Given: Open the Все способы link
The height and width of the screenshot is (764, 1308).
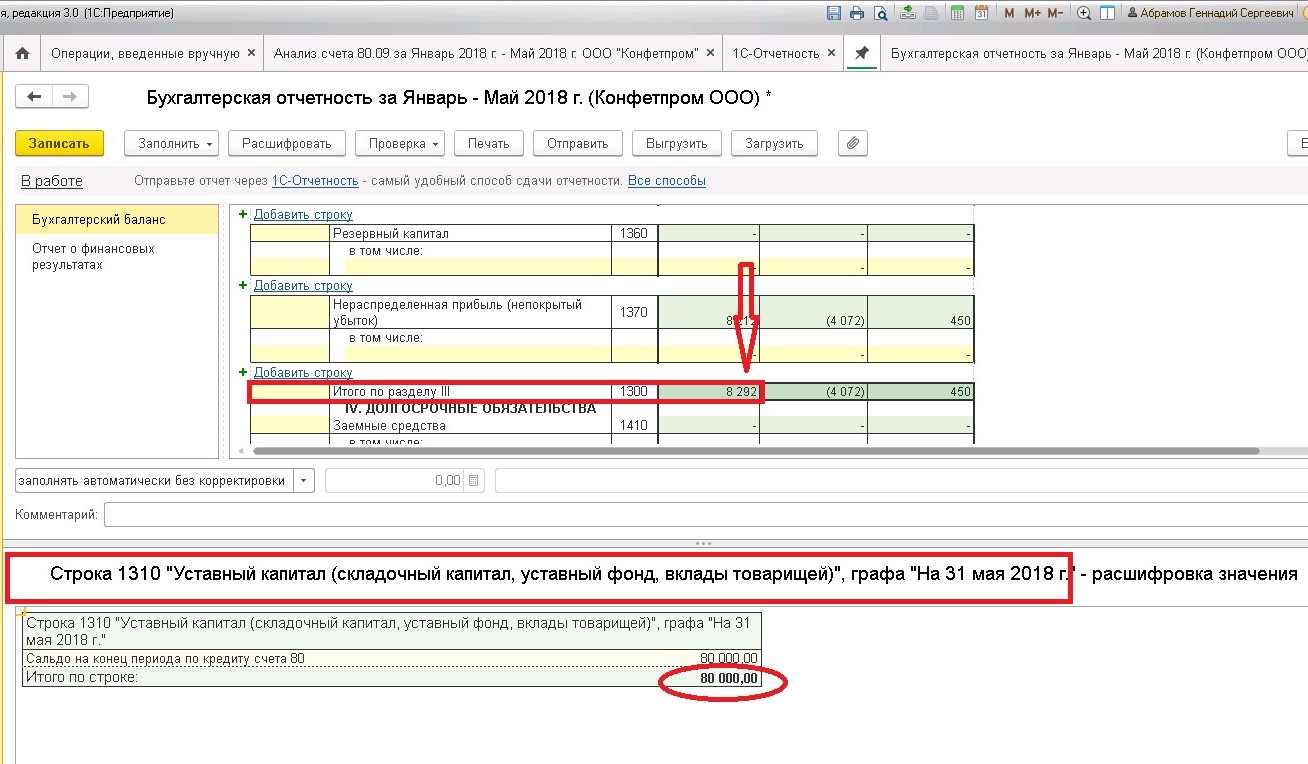Looking at the screenshot, I should tap(666, 181).
